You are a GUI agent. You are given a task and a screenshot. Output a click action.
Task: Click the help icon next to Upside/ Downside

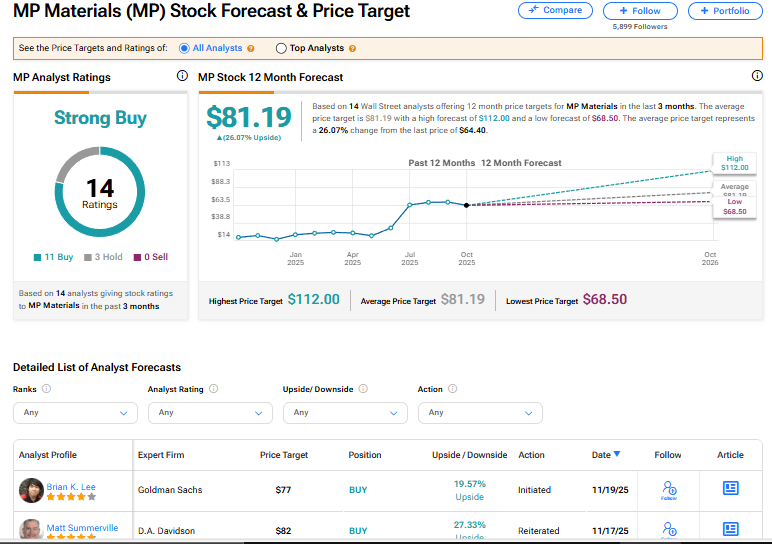[x=363, y=389]
